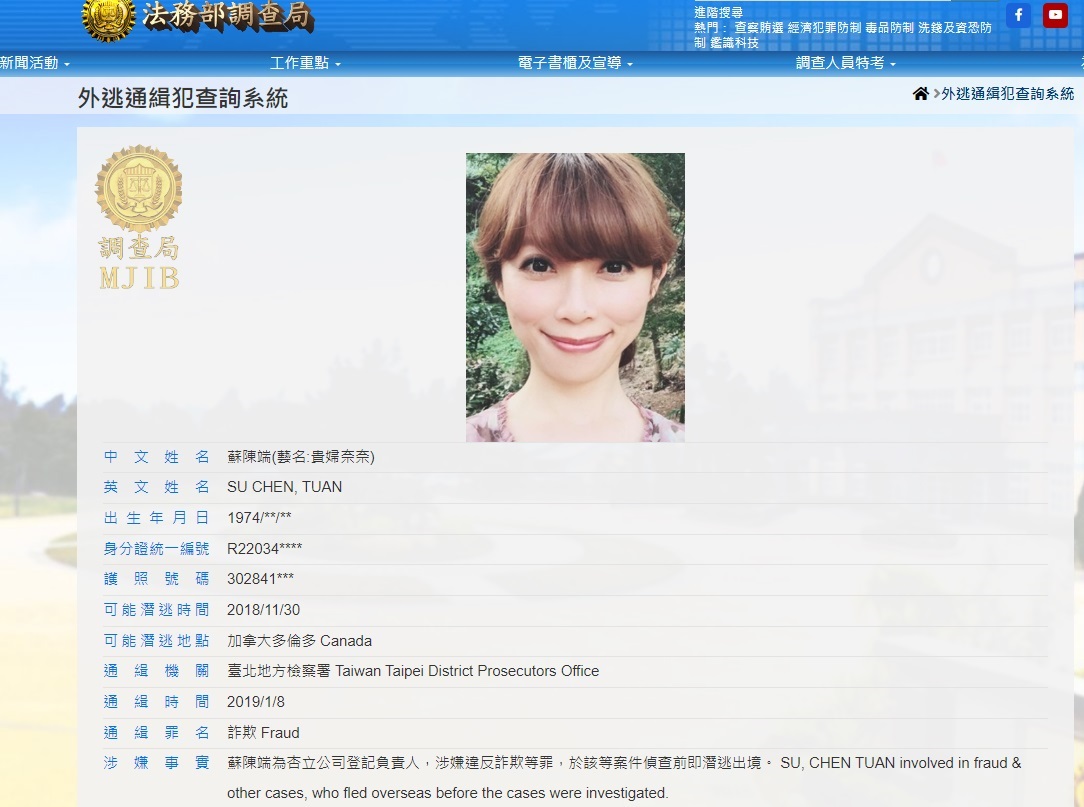Image resolution: width=1084 pixels, height=807 pixels.
Task: Click the hot keyword 查察賄選
Action: [758, 28]
